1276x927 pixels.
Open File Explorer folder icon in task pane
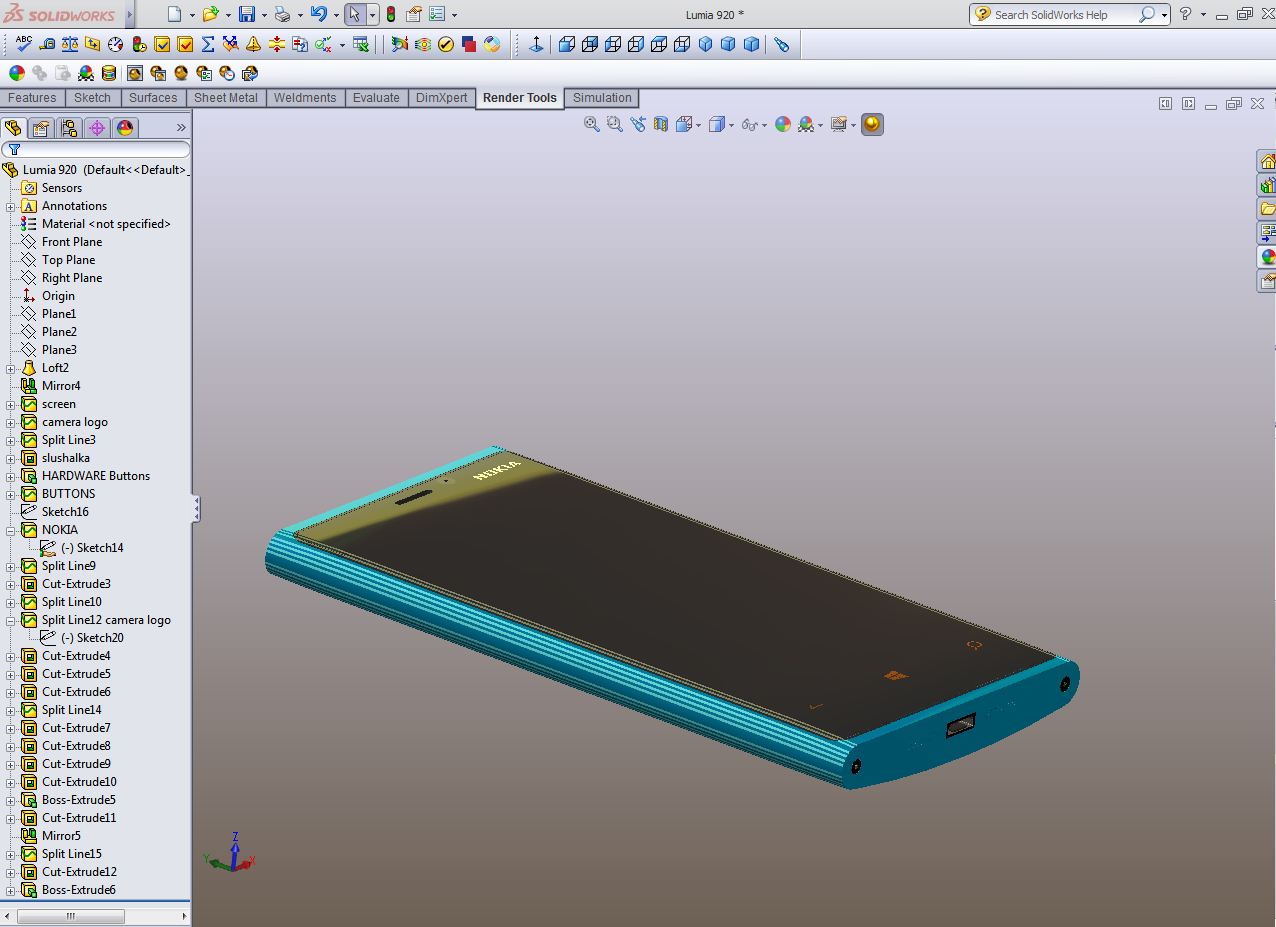click(1267, 209)
